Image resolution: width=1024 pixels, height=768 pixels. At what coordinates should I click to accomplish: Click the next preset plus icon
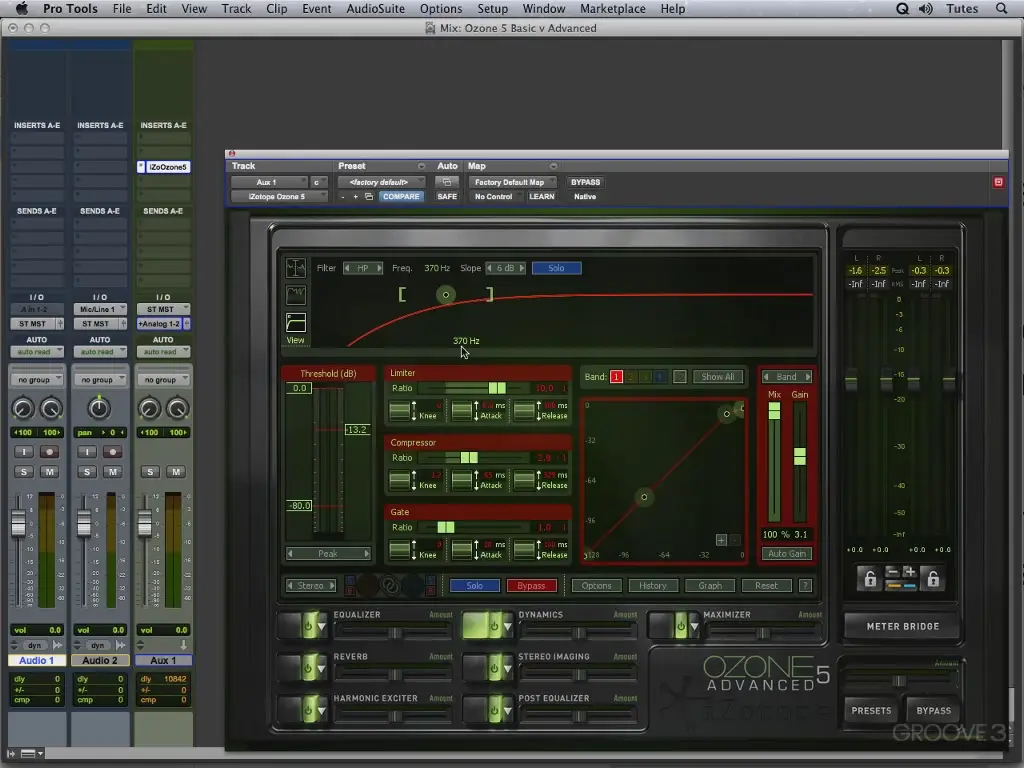(355, 197)
